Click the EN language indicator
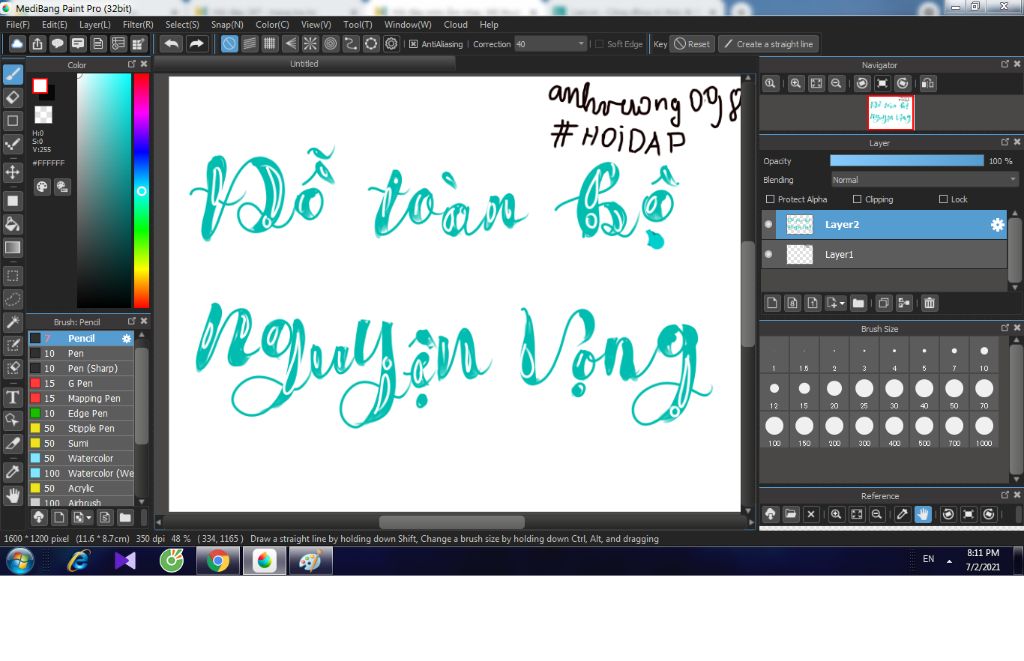1024x661 pixels. (928, 559)
